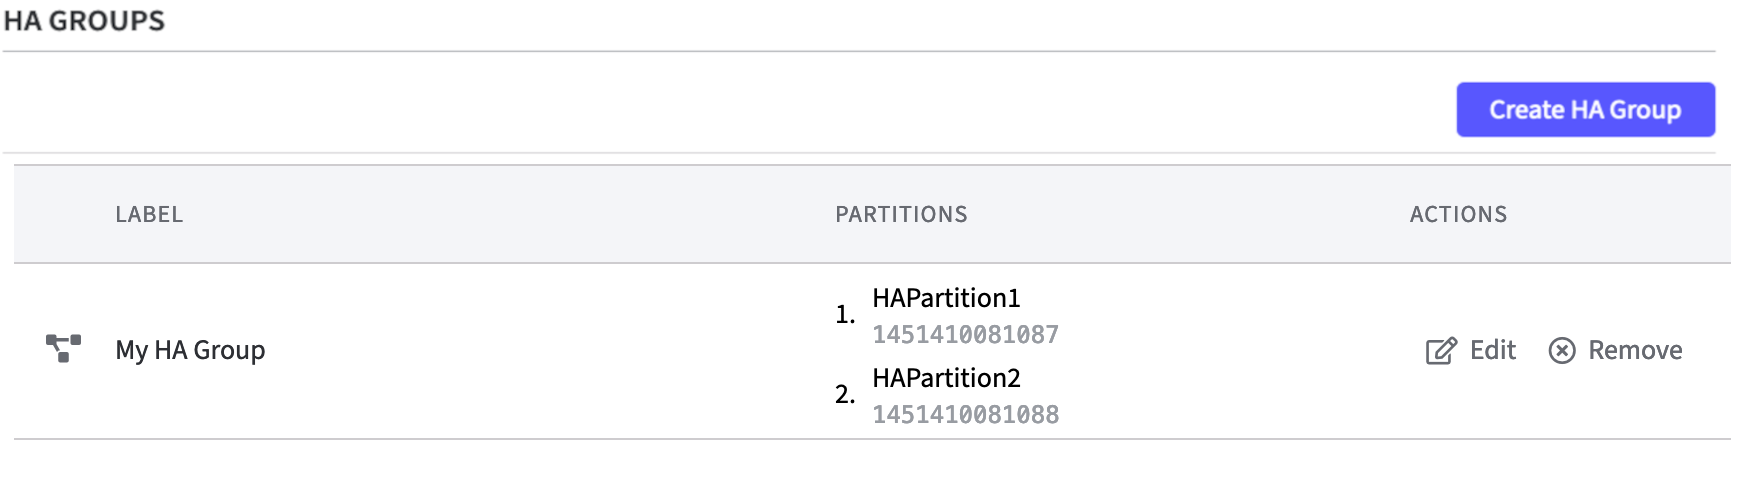Click list number 2 beside HAPartition2
Screen dimensions: 1748x494
pos(844,395)
